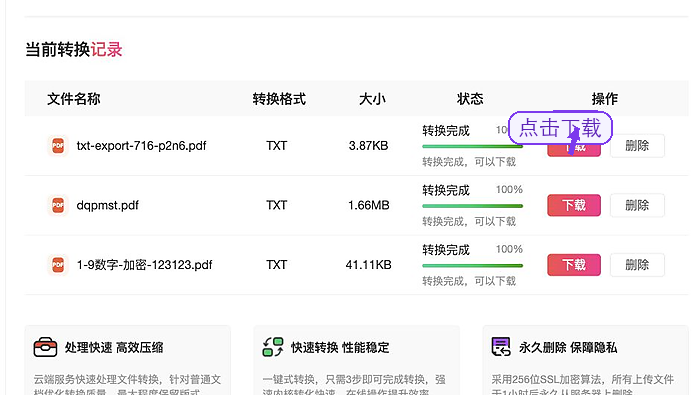Click the 100% label in the dqpmst.pdf row
The image size is (700, 395).
509,190
